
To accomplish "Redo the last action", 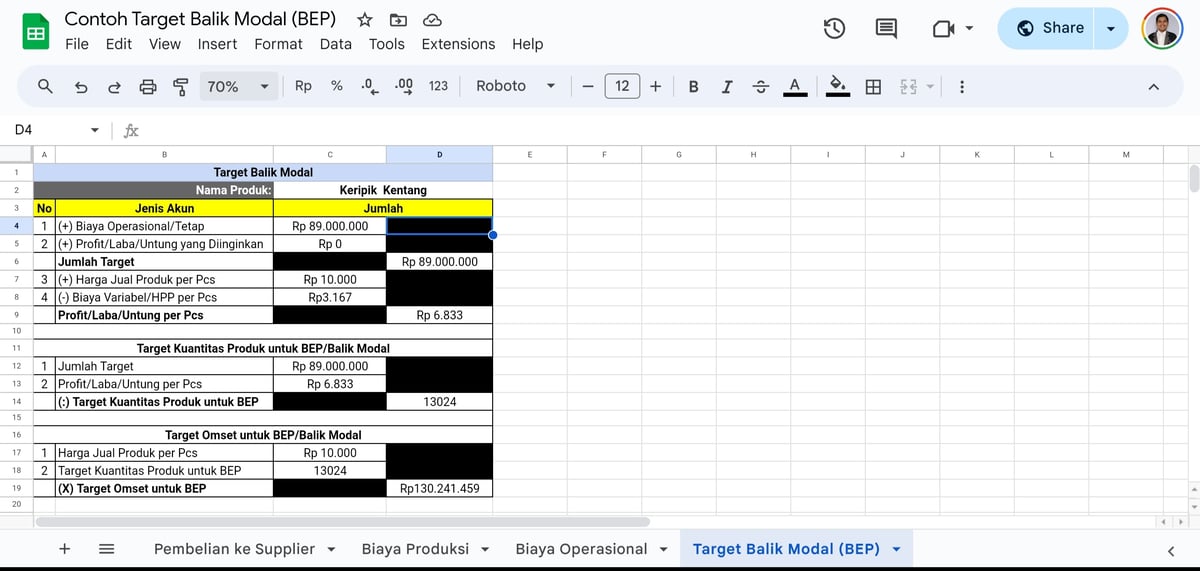I will (114, 87).
